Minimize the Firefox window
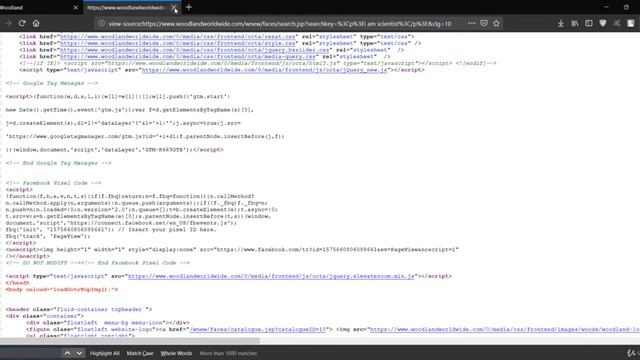 pos(606,7)
